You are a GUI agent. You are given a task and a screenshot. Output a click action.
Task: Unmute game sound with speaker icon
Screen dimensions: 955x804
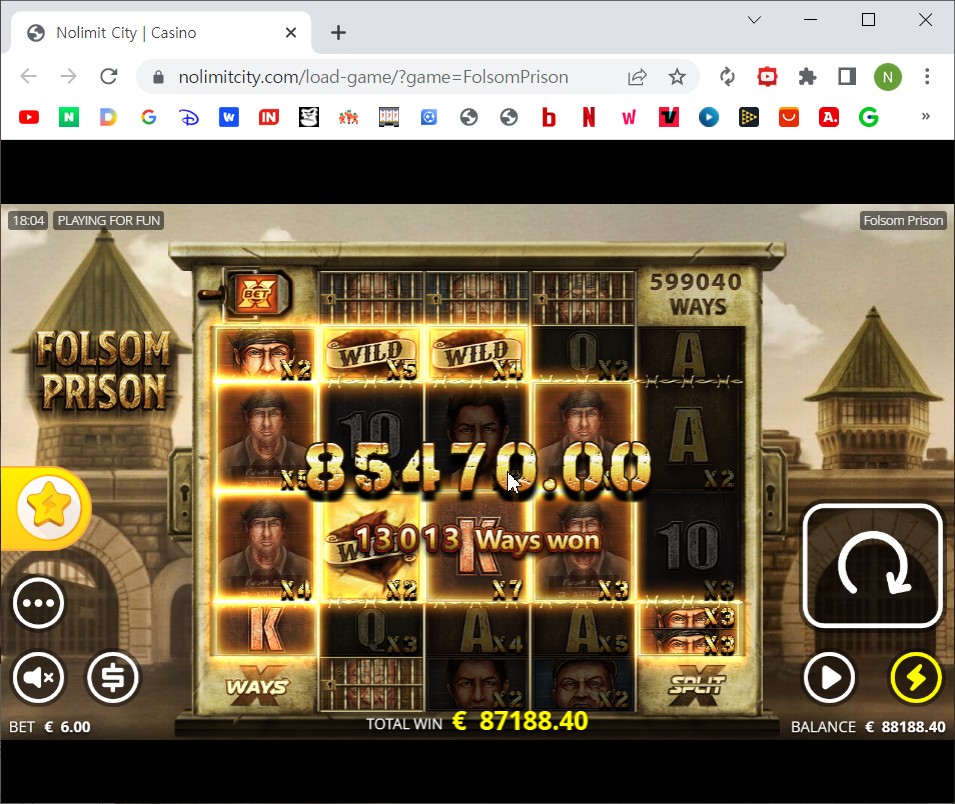click(x=38, y=677)
